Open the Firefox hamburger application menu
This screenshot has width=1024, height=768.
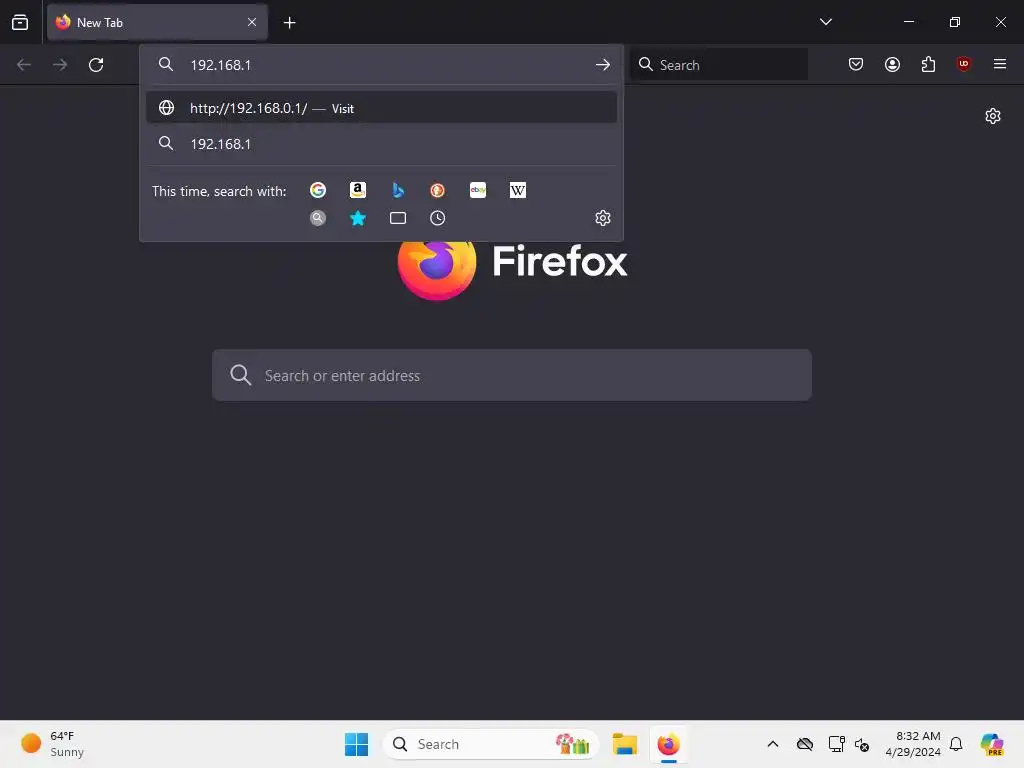click(x=1000, y=64)
